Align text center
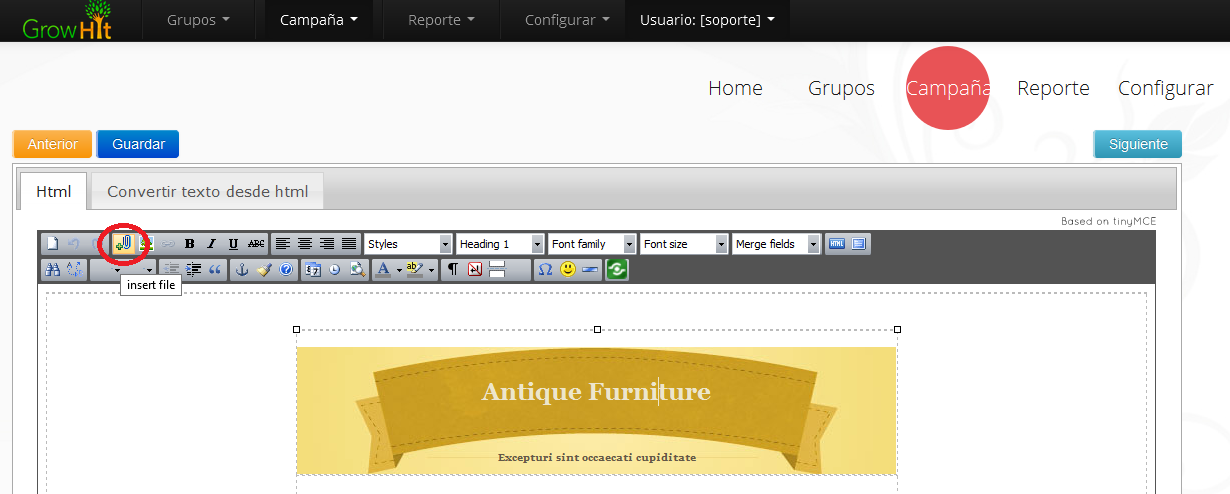 click(x=305, y=244)
